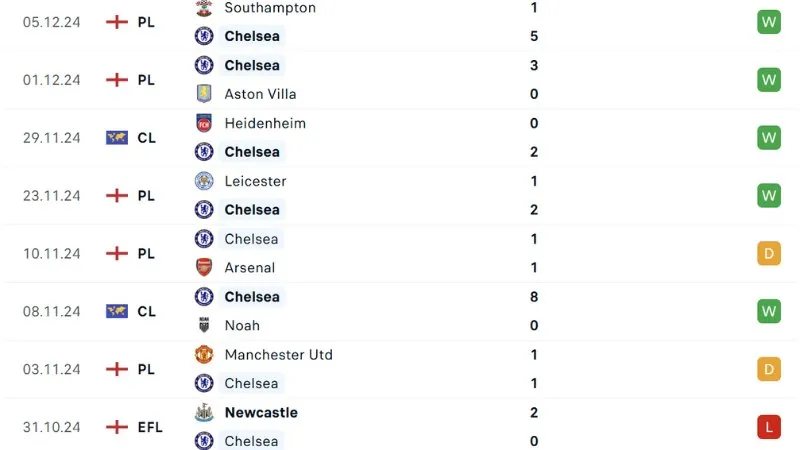Click the D result badge for the Arsenal match
Image resolution: width=800 pixels, height=450 pixels.
pos(768,254)
